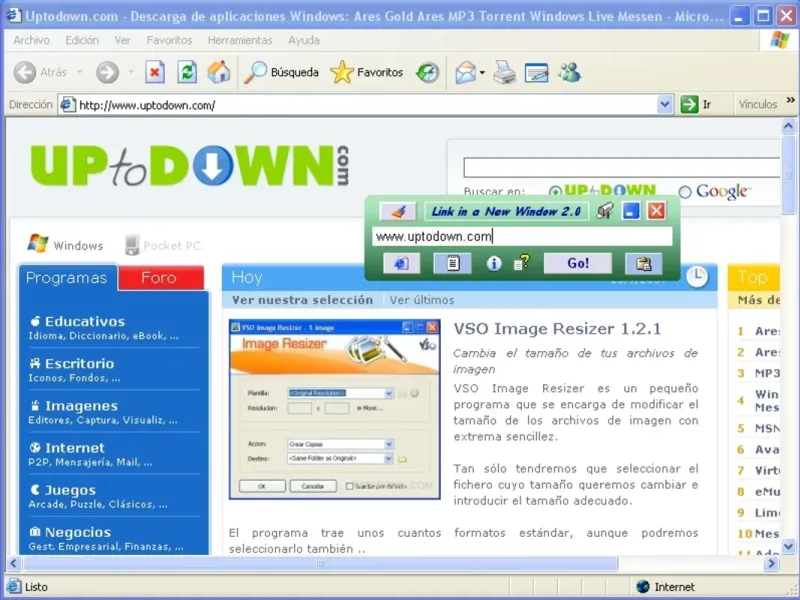Refresh the page with green arrows icon
The height and width of the screenshot is (600, 800).
[187, 72]
